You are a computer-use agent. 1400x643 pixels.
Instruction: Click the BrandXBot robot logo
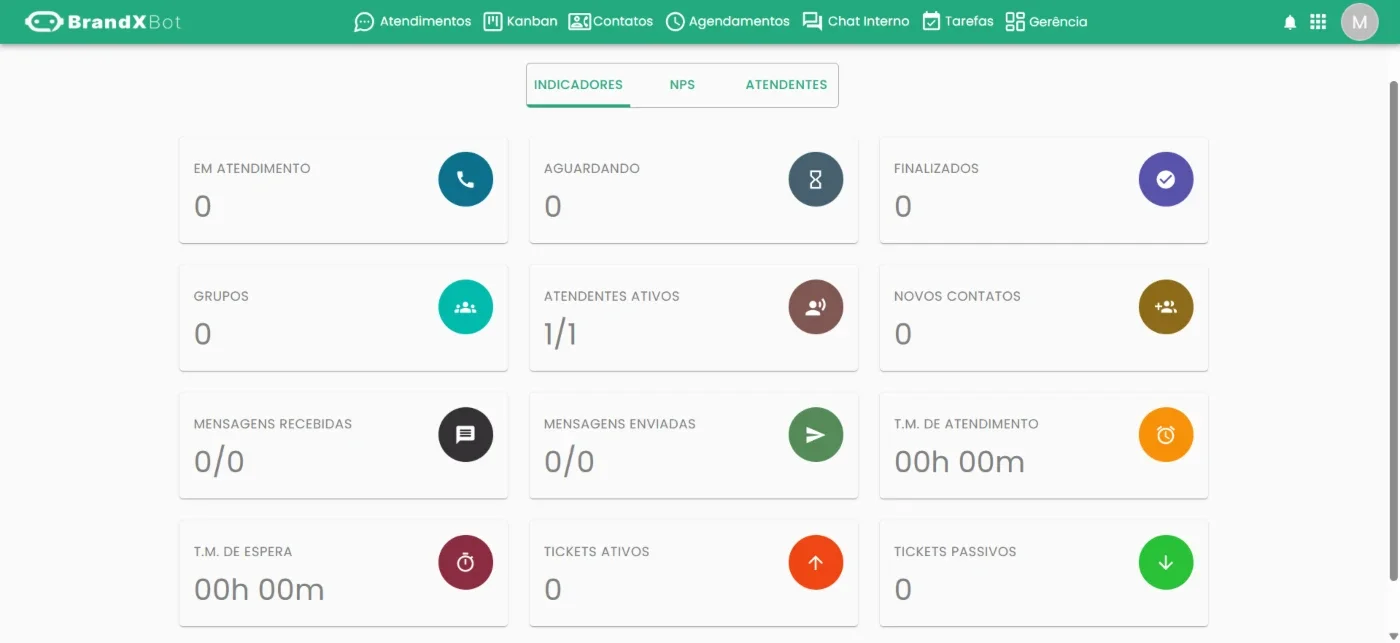(x=103, y=21)
